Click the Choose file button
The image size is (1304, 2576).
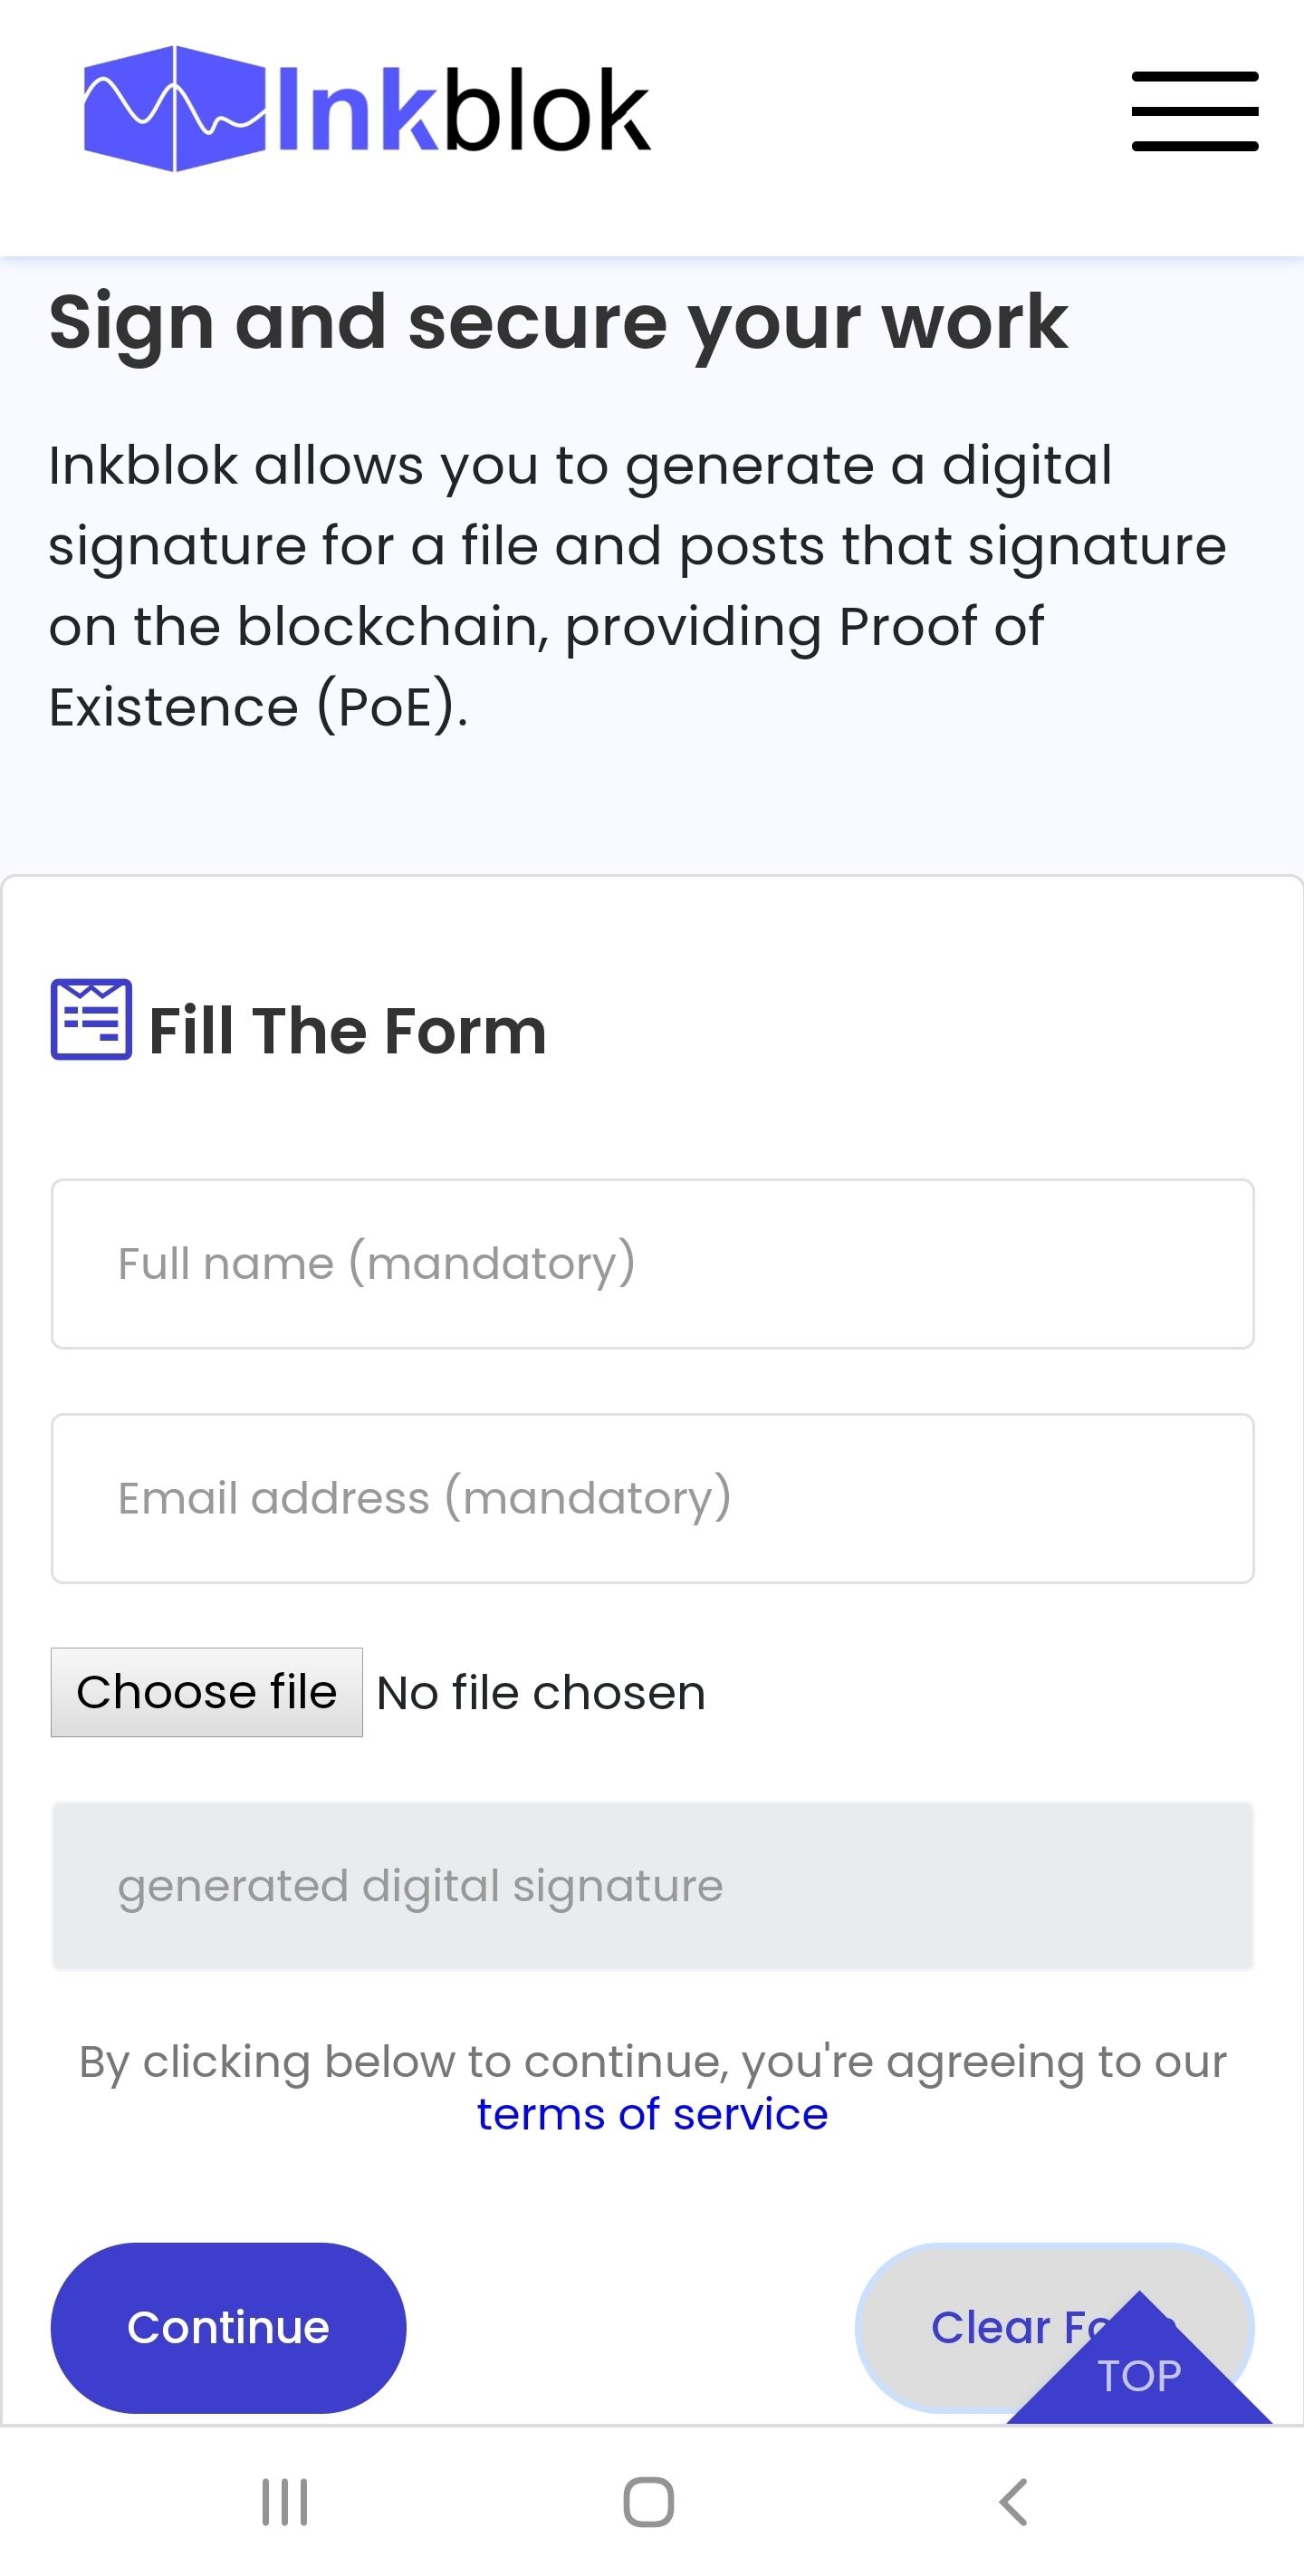(207, 1692)
